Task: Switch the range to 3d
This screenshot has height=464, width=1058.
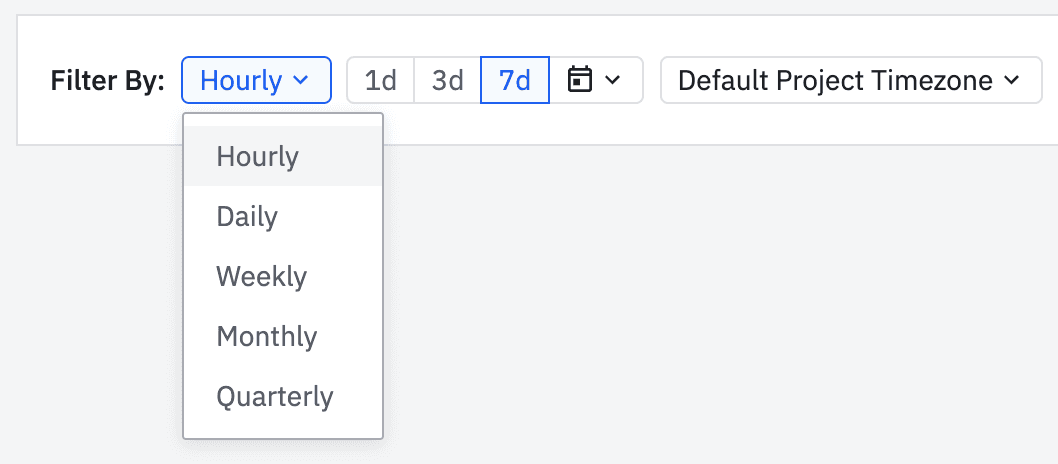Action: pos(447,80)
